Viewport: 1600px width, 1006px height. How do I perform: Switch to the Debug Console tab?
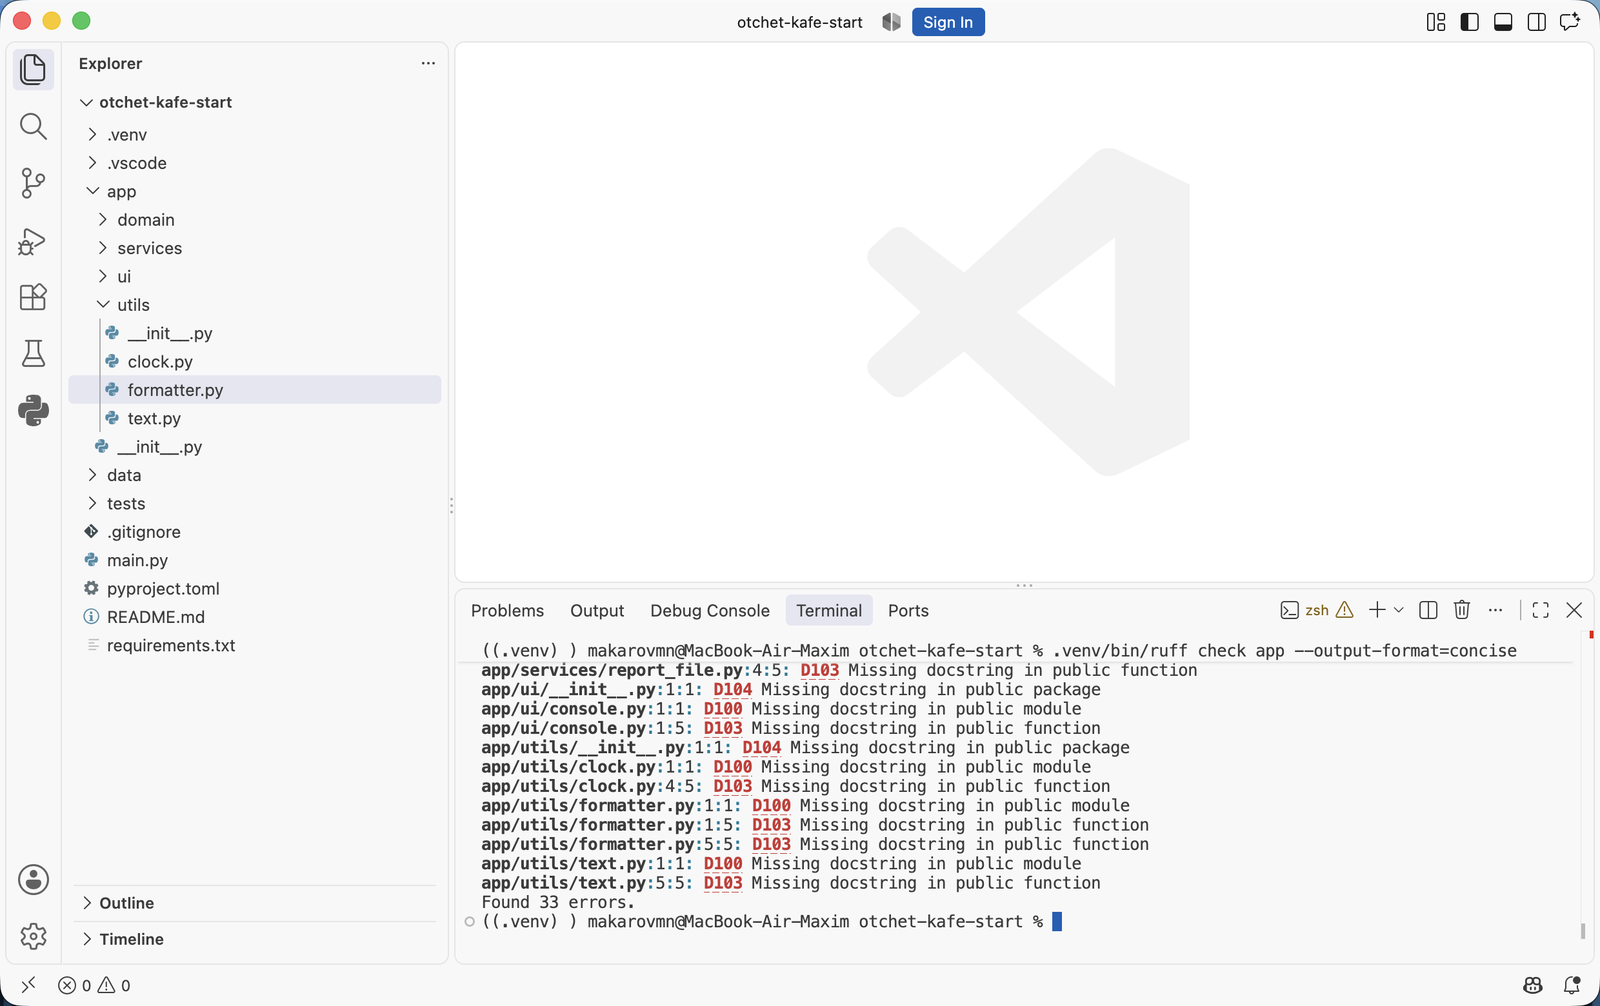pyautogui.click(x=710, y=610)
